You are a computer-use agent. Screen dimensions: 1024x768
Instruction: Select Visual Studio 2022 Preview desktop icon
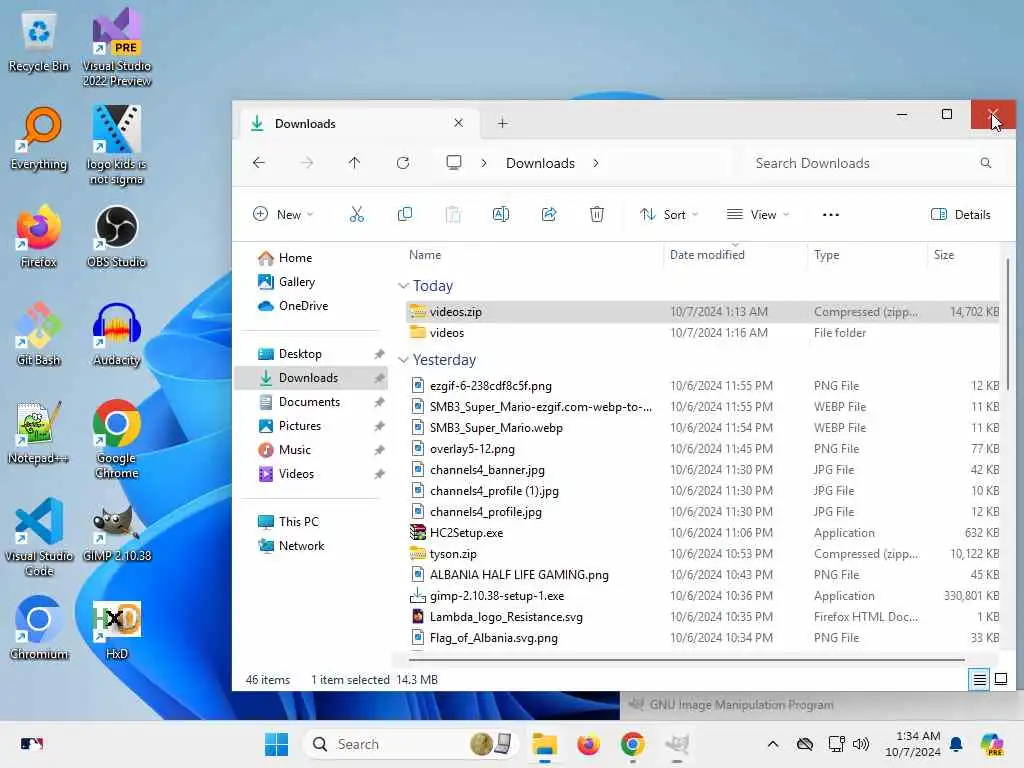[117, 47]
